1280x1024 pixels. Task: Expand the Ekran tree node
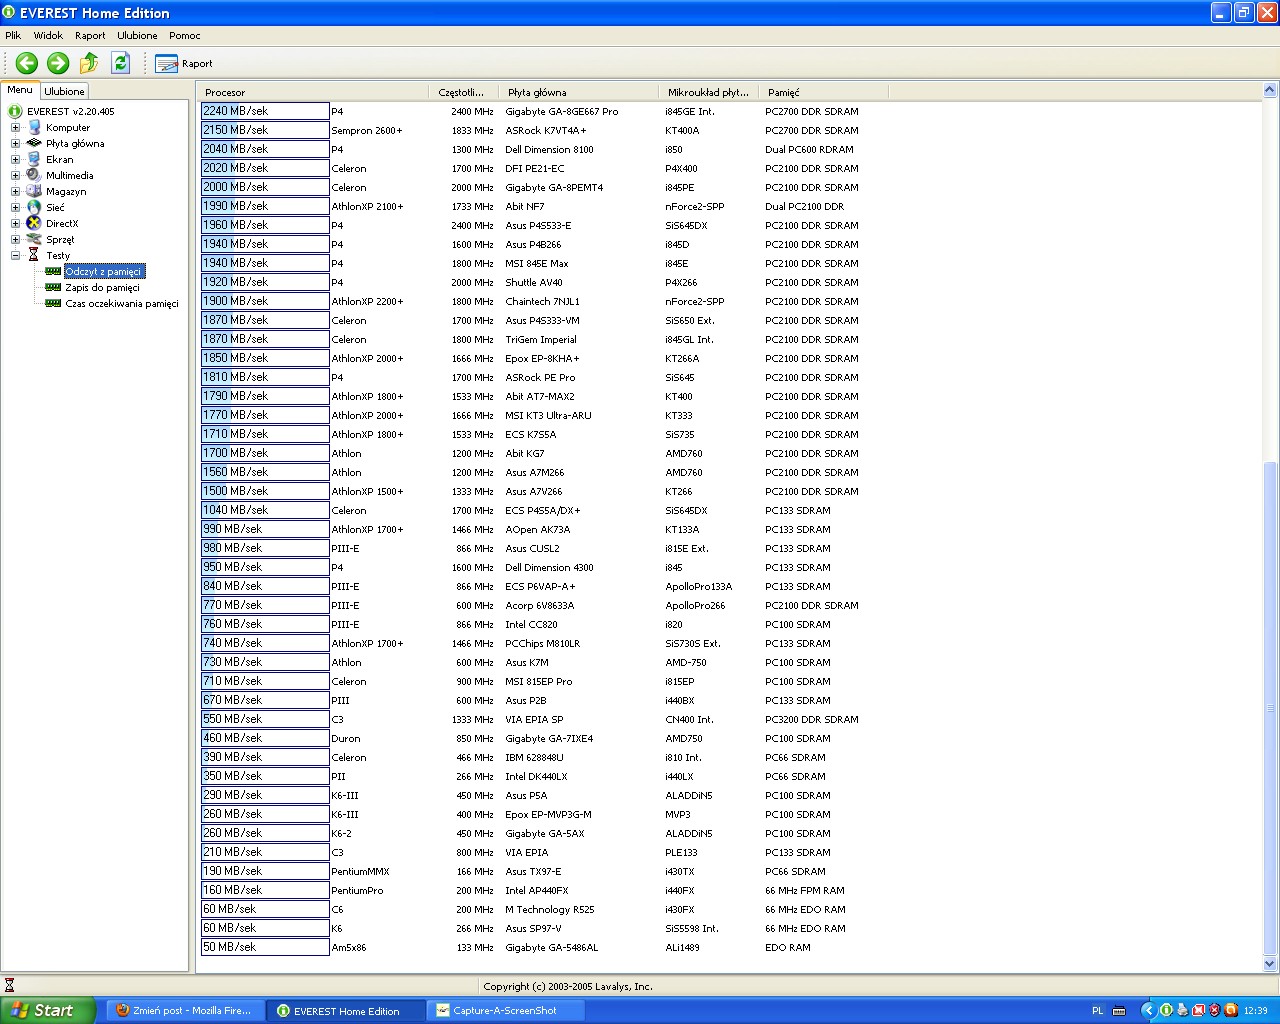click(x=15, y=159)
